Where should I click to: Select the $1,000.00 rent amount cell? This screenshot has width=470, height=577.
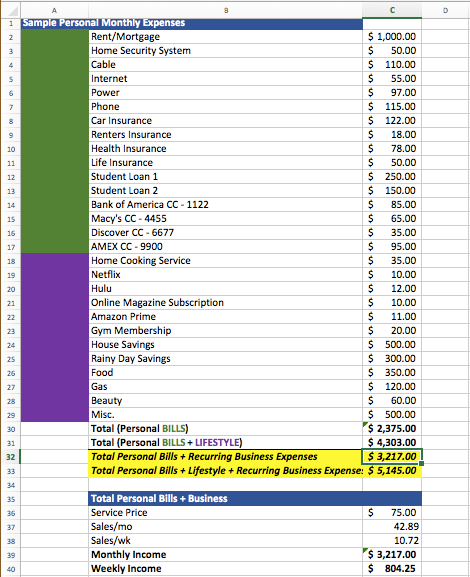tap(392, 36)
